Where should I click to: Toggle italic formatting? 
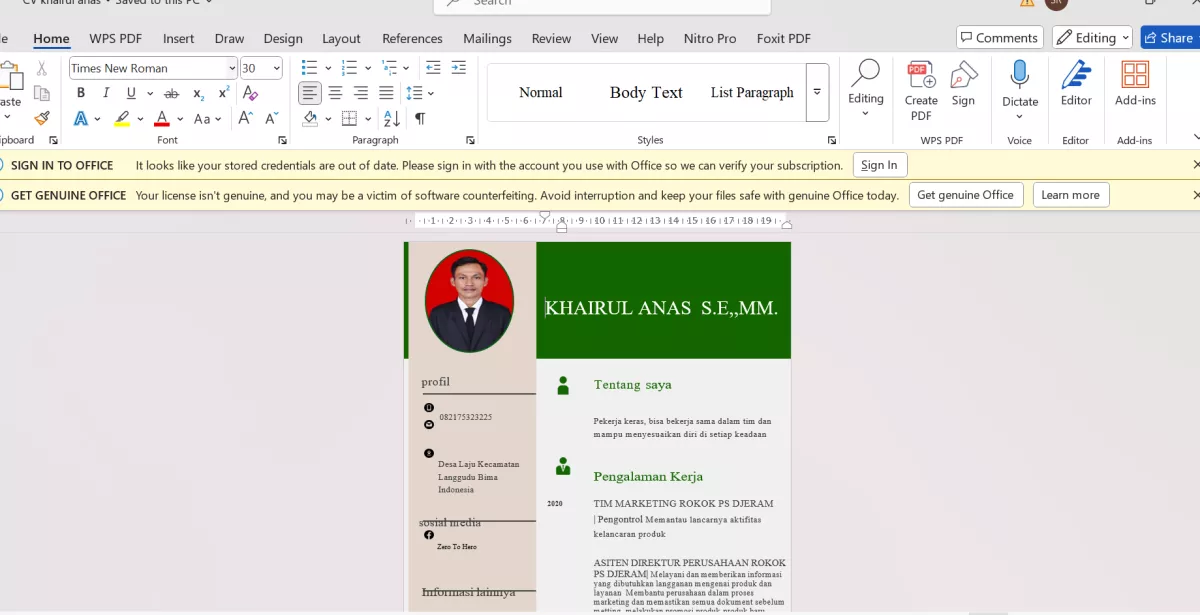point(106,93)
